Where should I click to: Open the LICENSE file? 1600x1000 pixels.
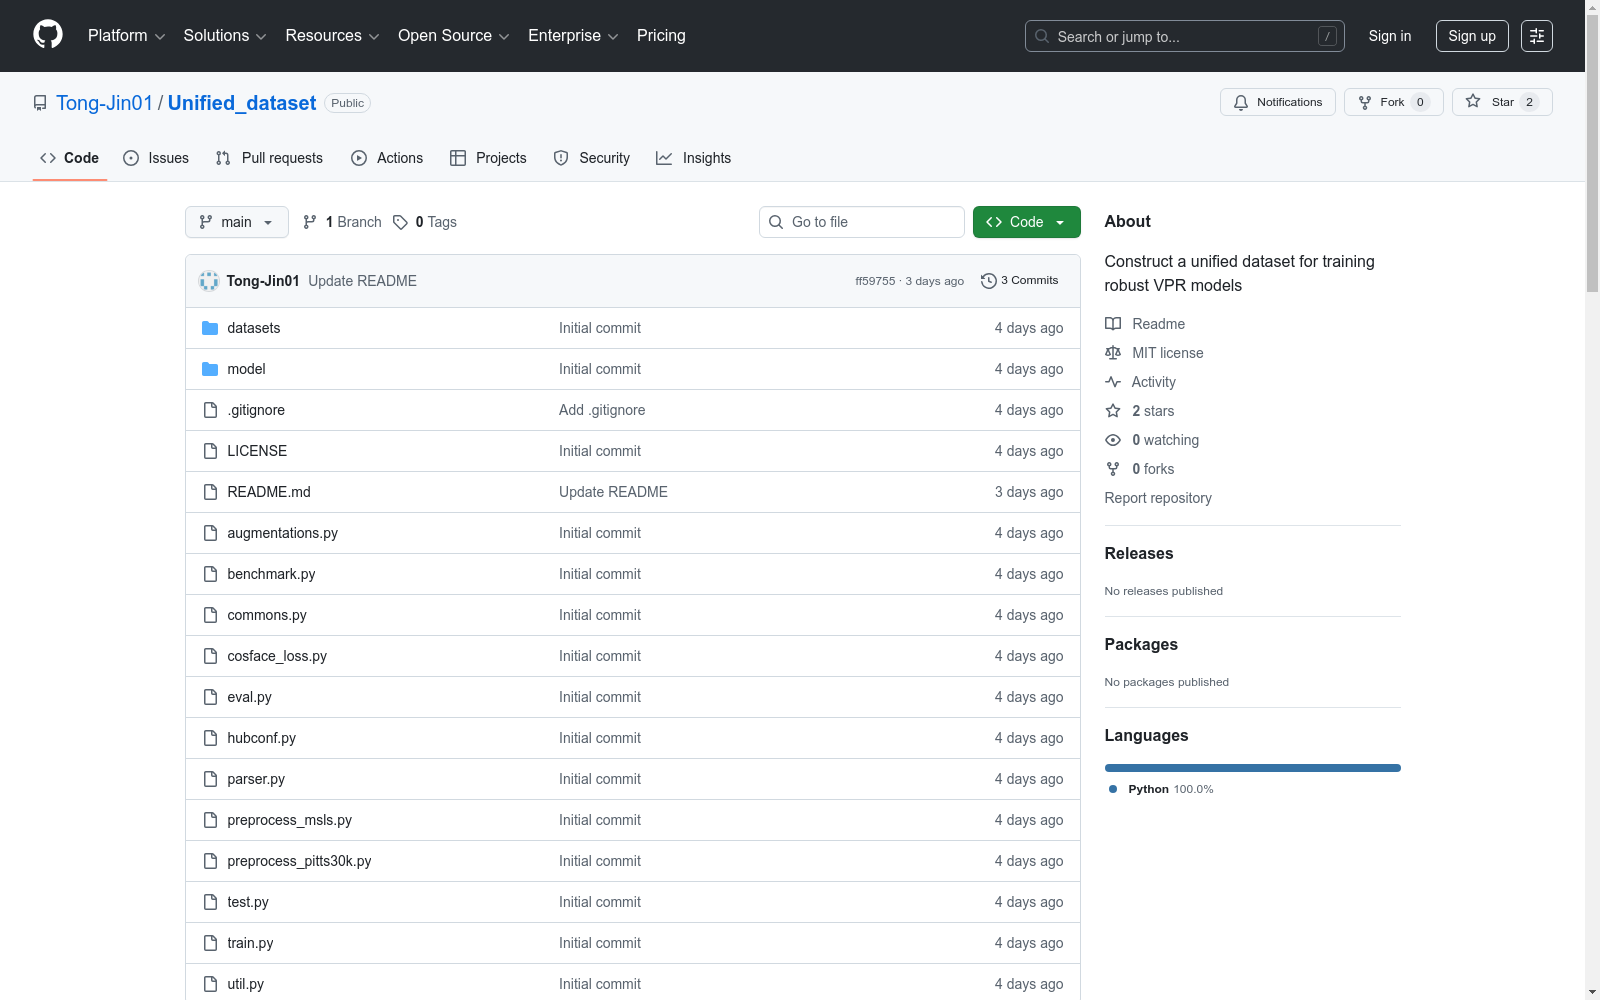pos(257,451)
